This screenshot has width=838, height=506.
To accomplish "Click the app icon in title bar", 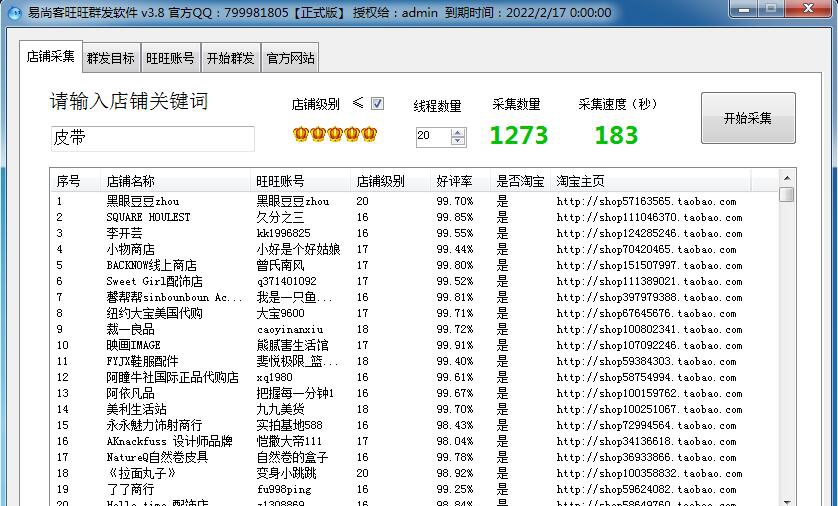I will tap(12, 12).
